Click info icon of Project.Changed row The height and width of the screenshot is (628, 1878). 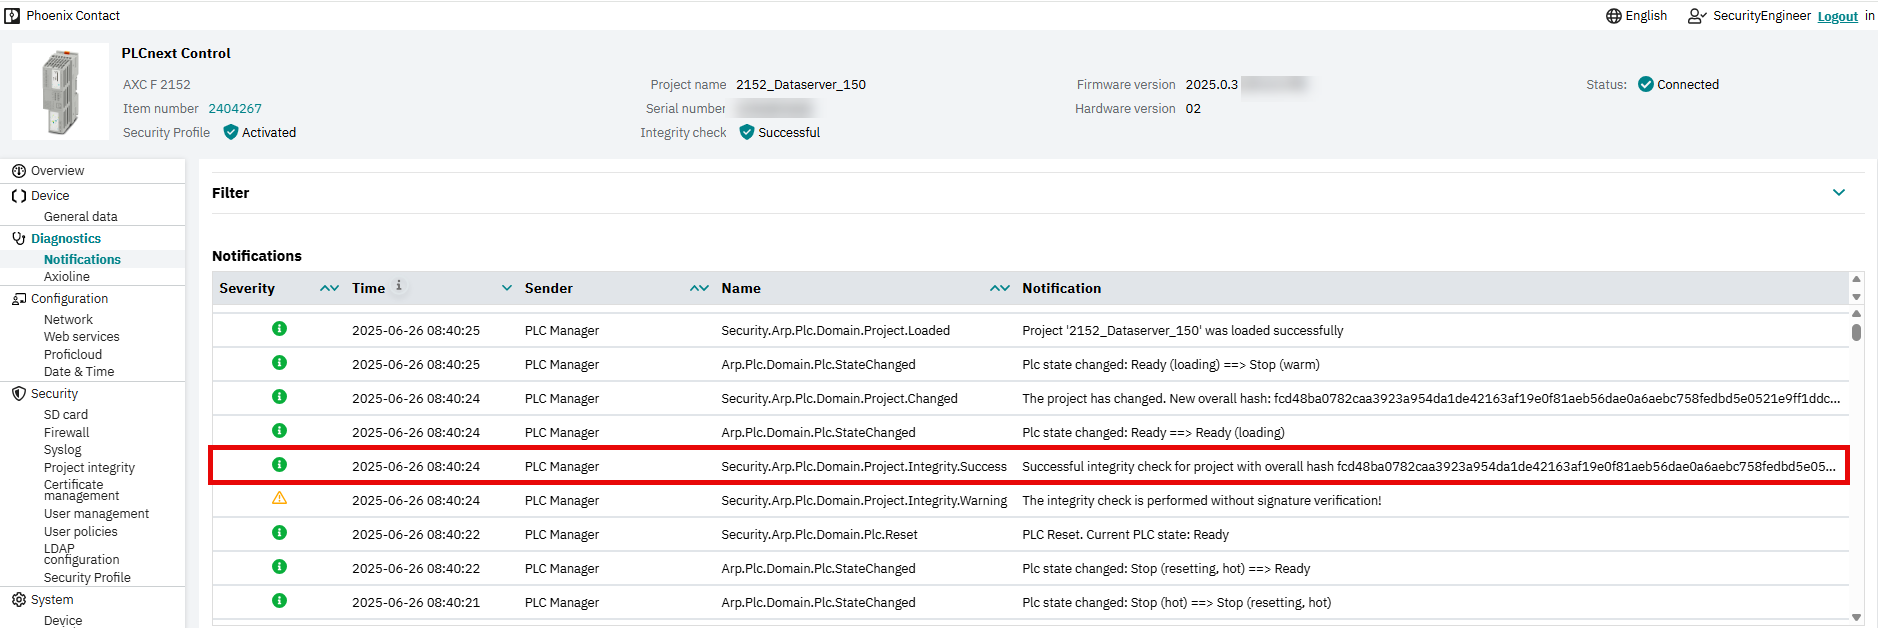coord(280,397)
